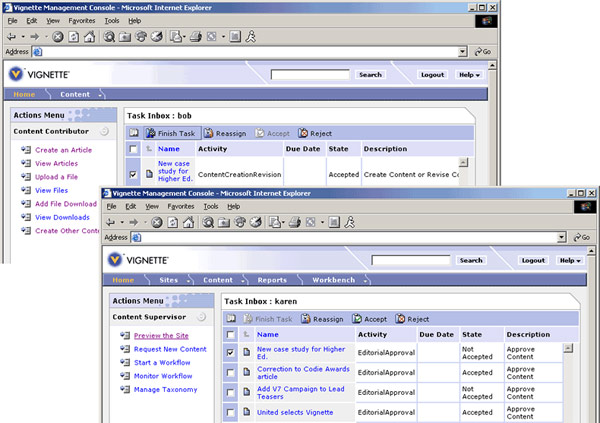This screenshot has width=600, height=423.
Task: Click the Search magnifier icon in bob's browser toolbar
Action: (x=109, y=37)
